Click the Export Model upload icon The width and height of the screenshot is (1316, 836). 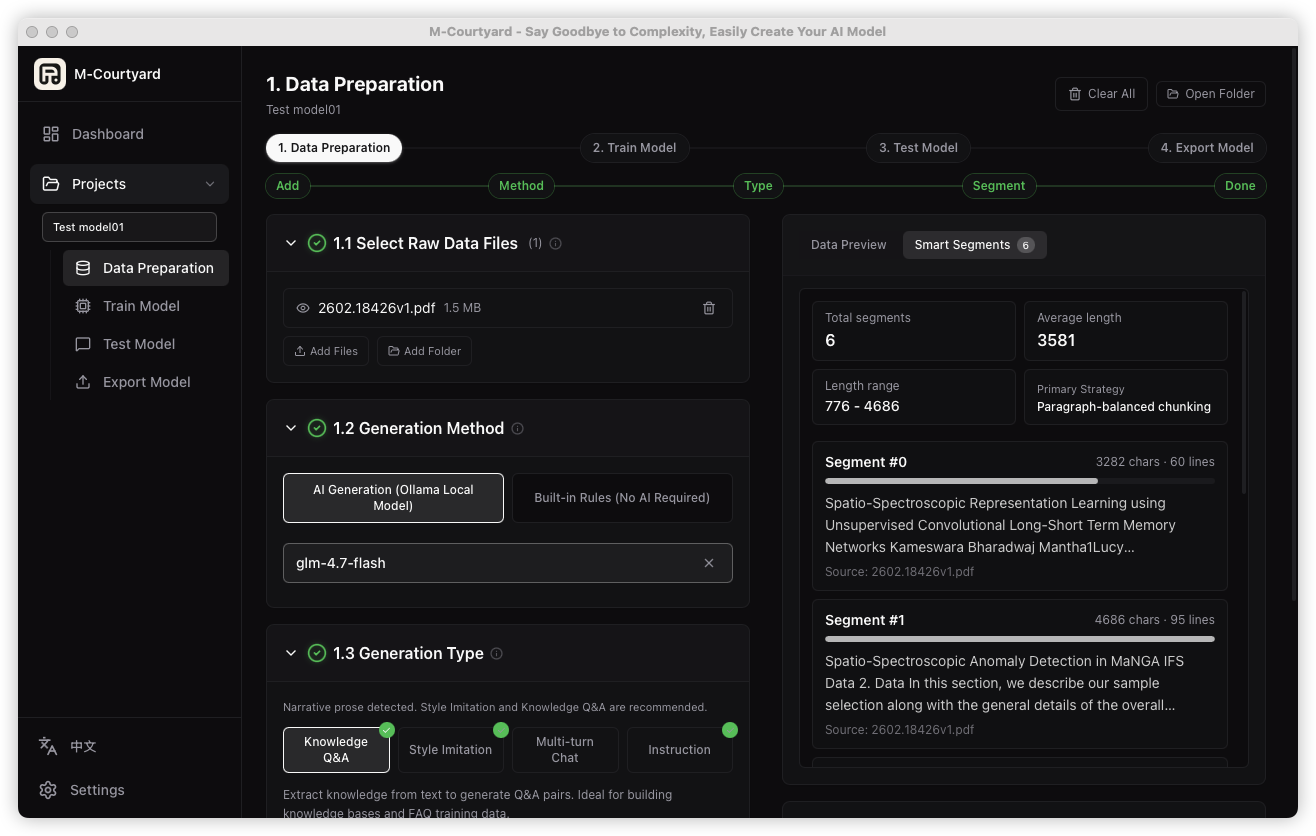coord(83,382)
